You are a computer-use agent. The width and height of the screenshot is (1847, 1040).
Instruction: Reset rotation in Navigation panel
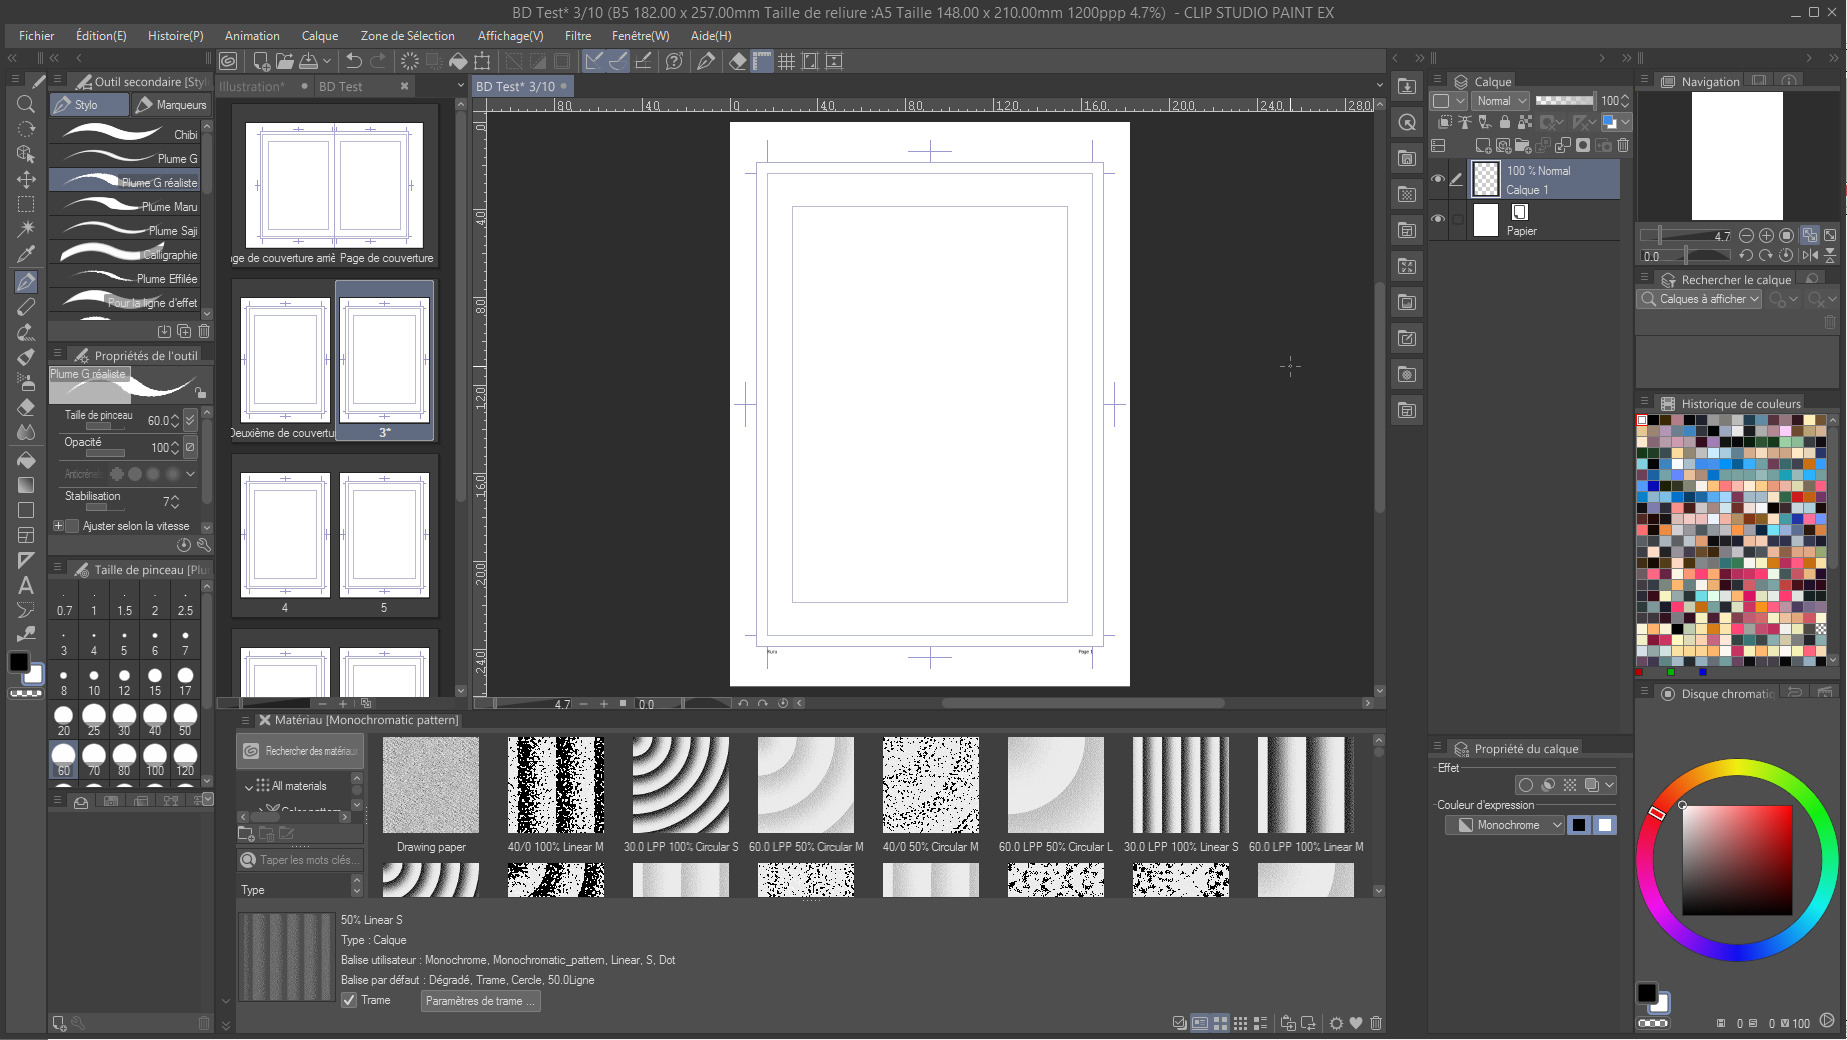pos(1786,255)
